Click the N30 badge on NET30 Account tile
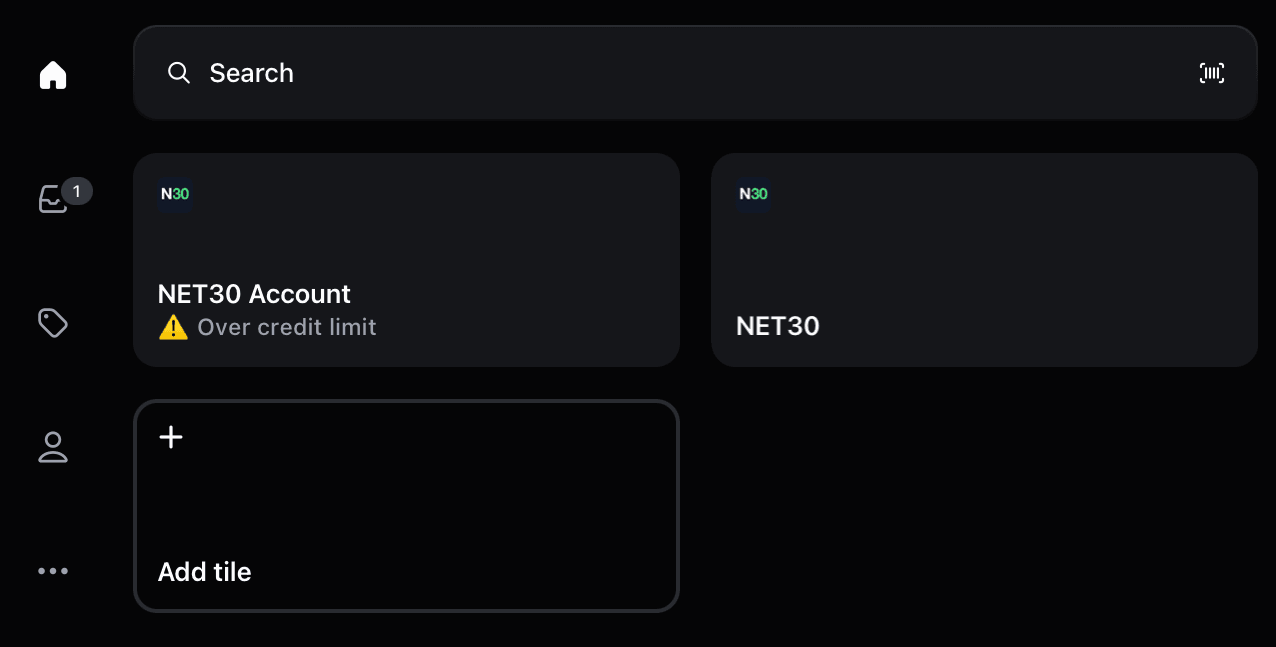The image size is (1276, 647). tap(175, 194)
